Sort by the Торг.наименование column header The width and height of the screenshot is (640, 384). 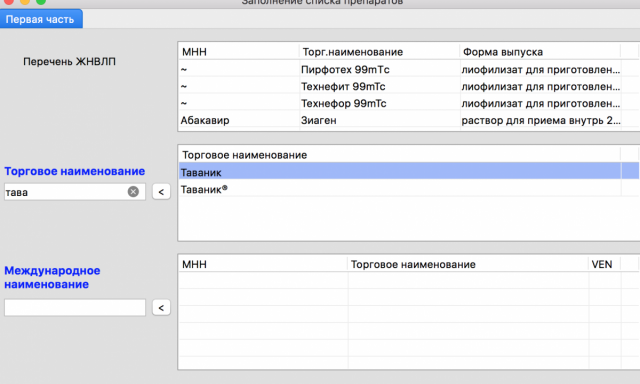tap(379, 52)
